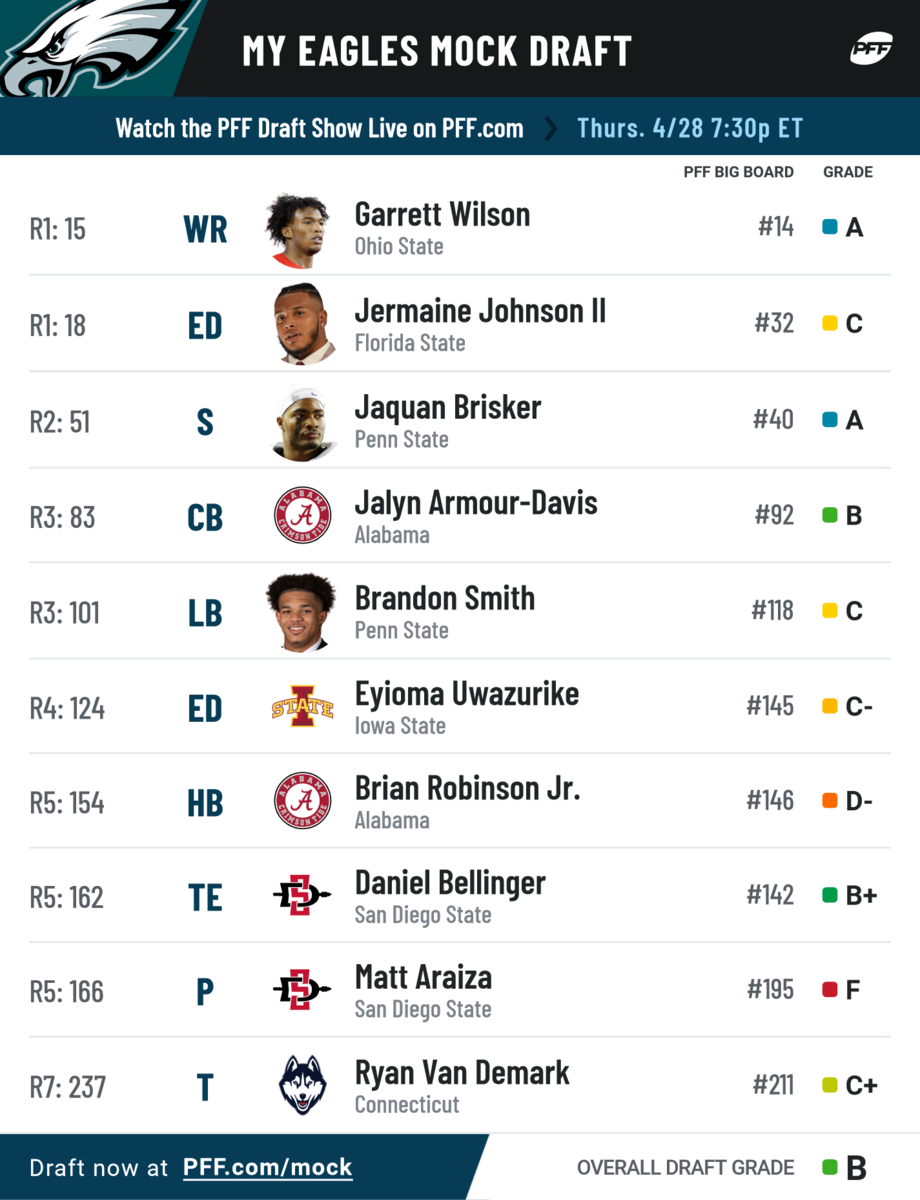The width and height of the screenshot is (920, 1200).
Task: Click the Connecticut Huskies logo
Action: pos(302,1085)
